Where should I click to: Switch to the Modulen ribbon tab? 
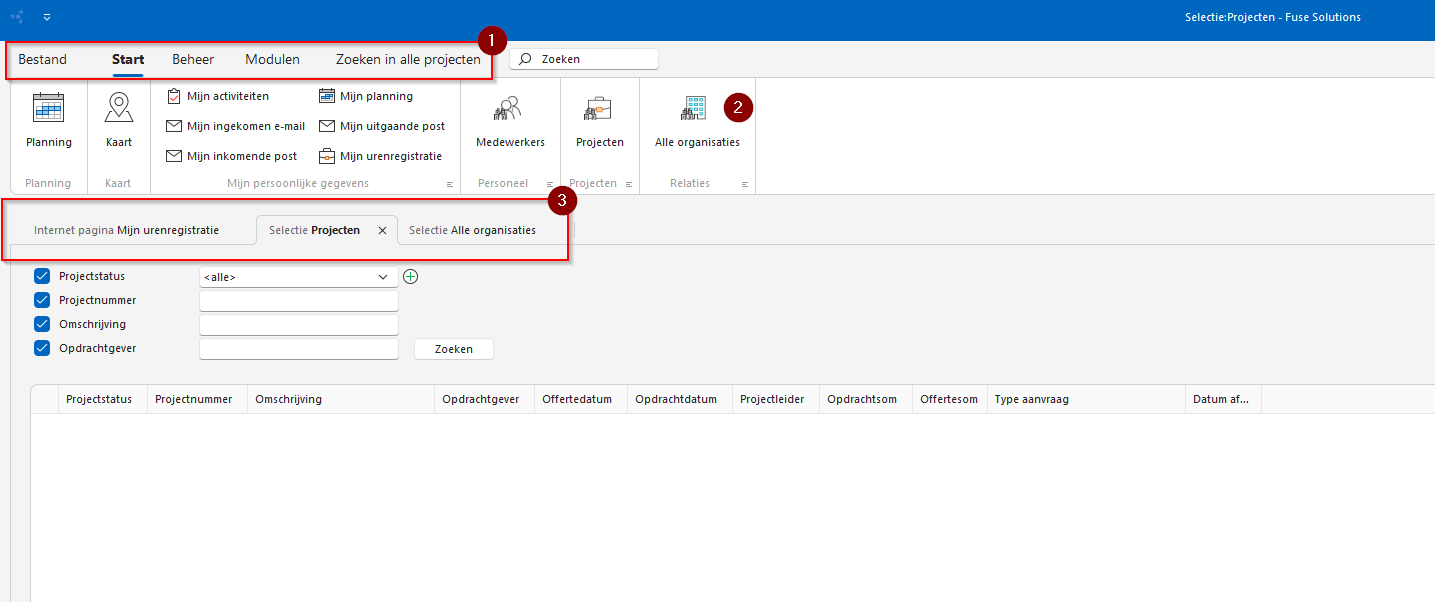[272, 59]
